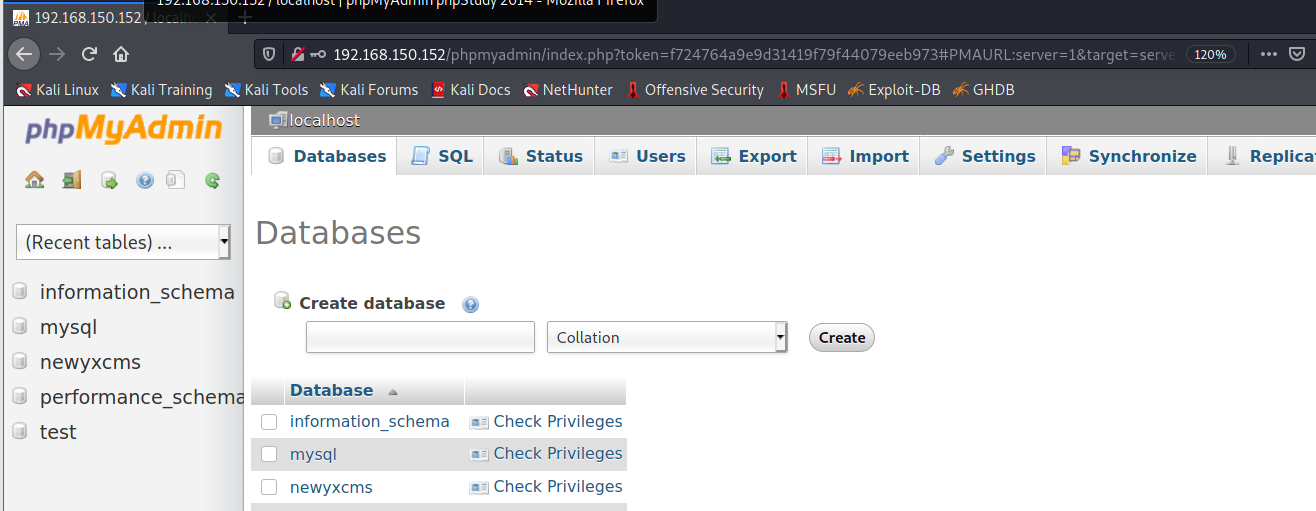Open the Status tab

point(540,157)
